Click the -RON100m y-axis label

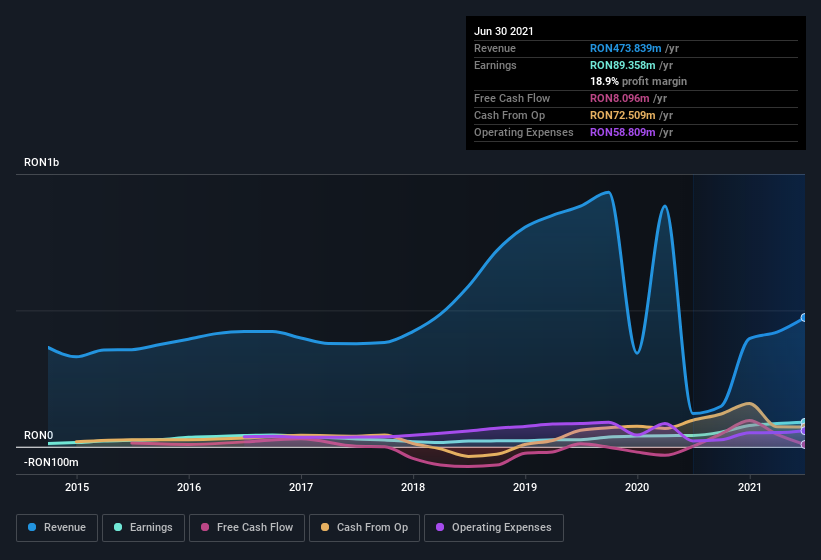click(51, 463)
